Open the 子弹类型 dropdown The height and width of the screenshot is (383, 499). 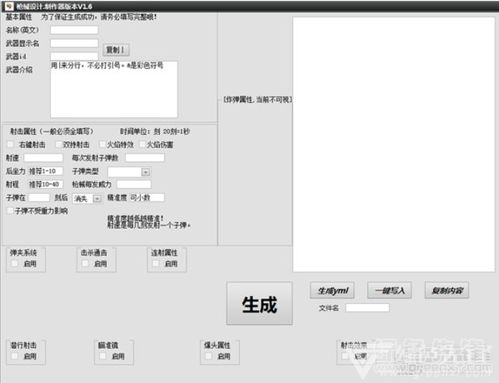point(145,172)
